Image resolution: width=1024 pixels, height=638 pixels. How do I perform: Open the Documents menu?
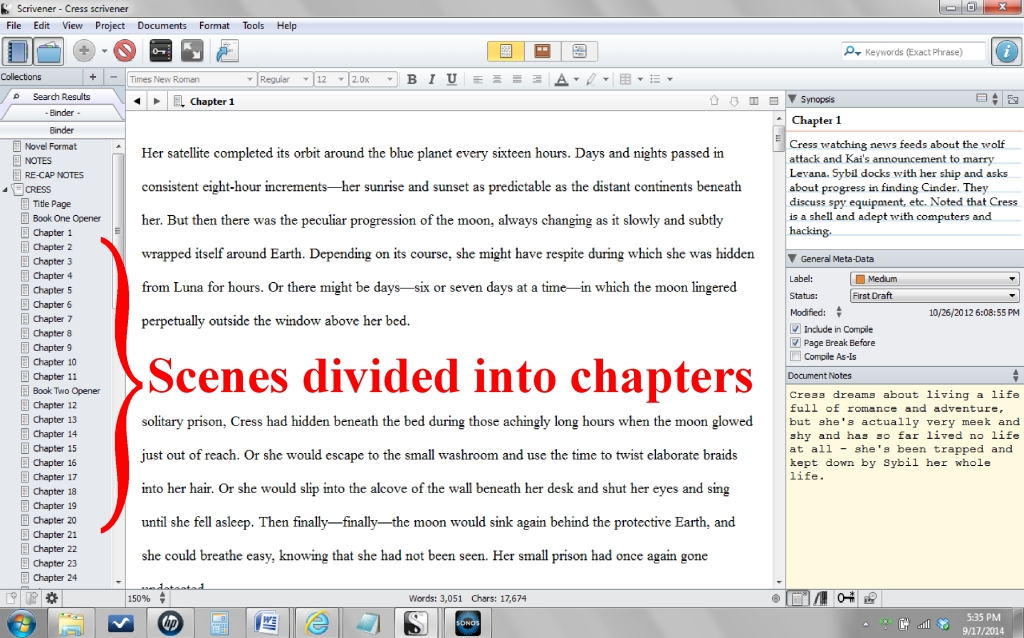(x=162, y=25)
